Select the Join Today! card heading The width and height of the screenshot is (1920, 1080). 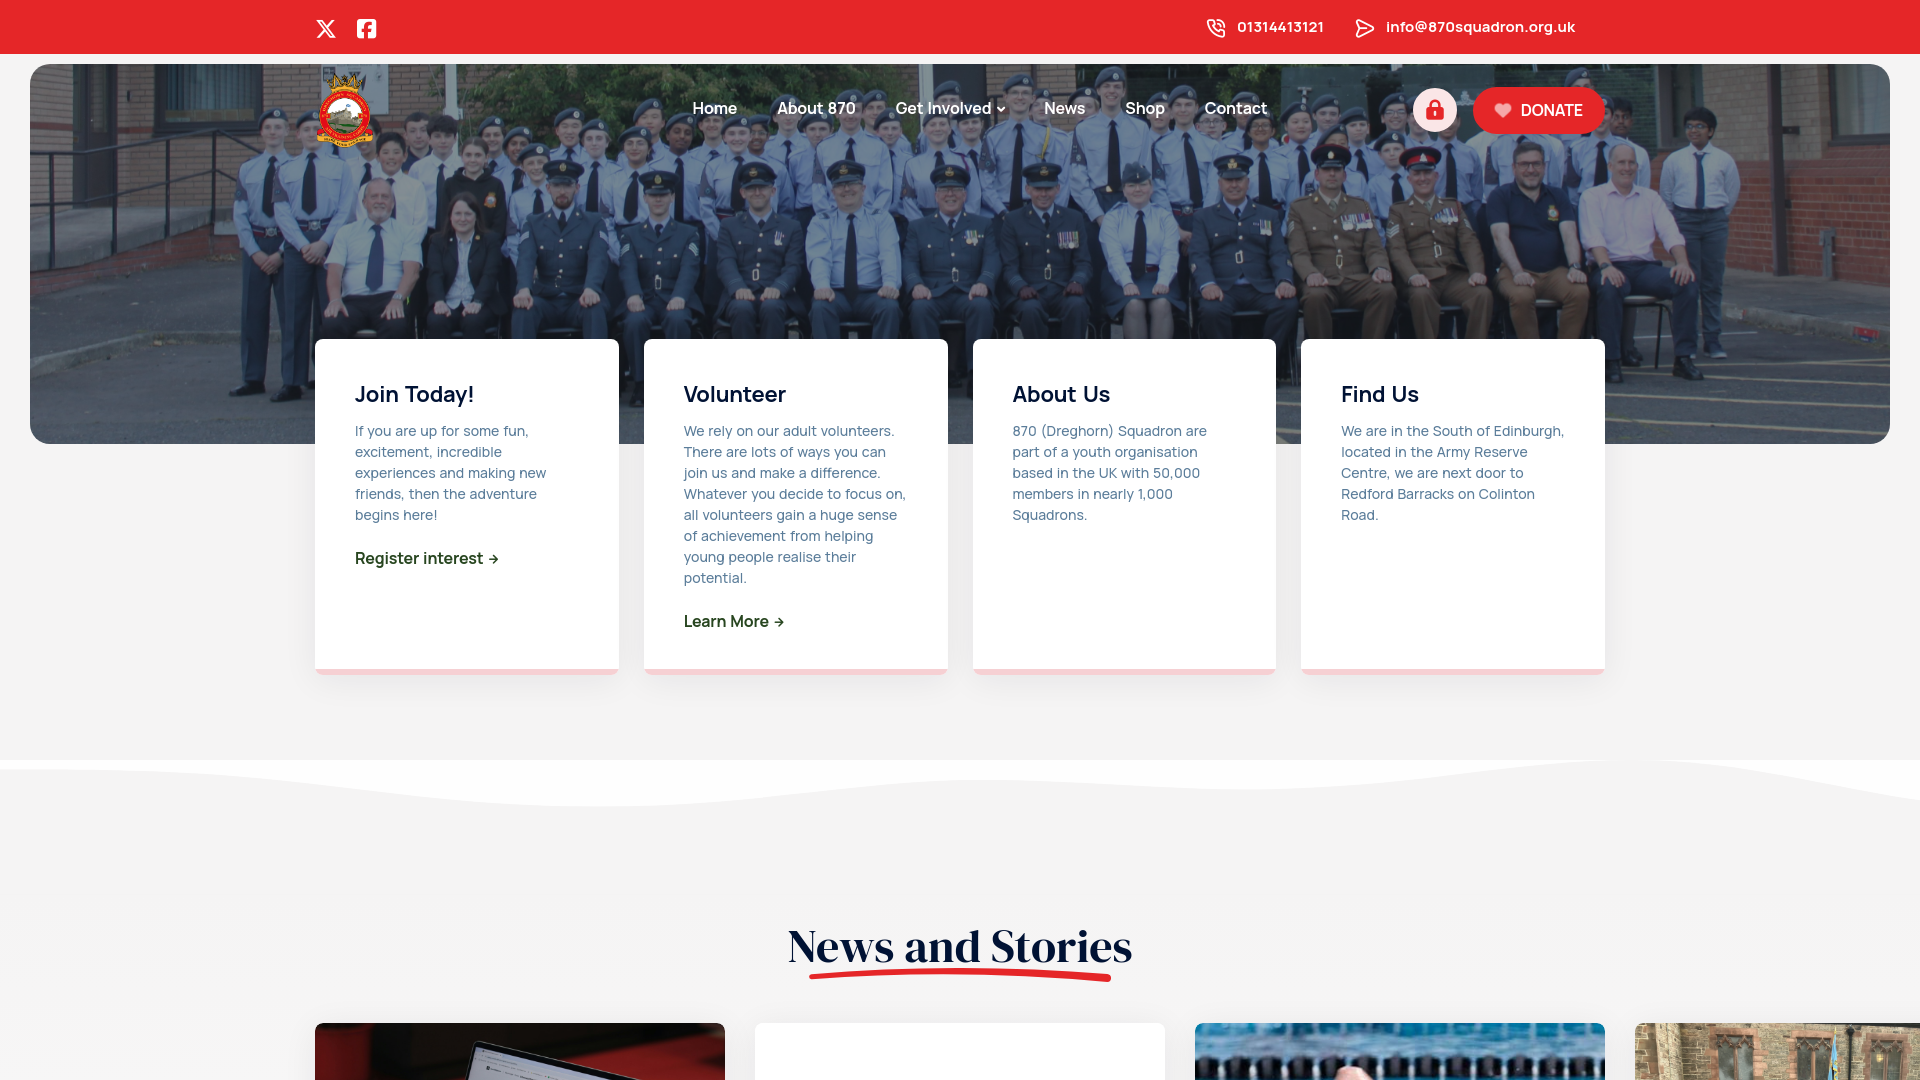[414, 394]
